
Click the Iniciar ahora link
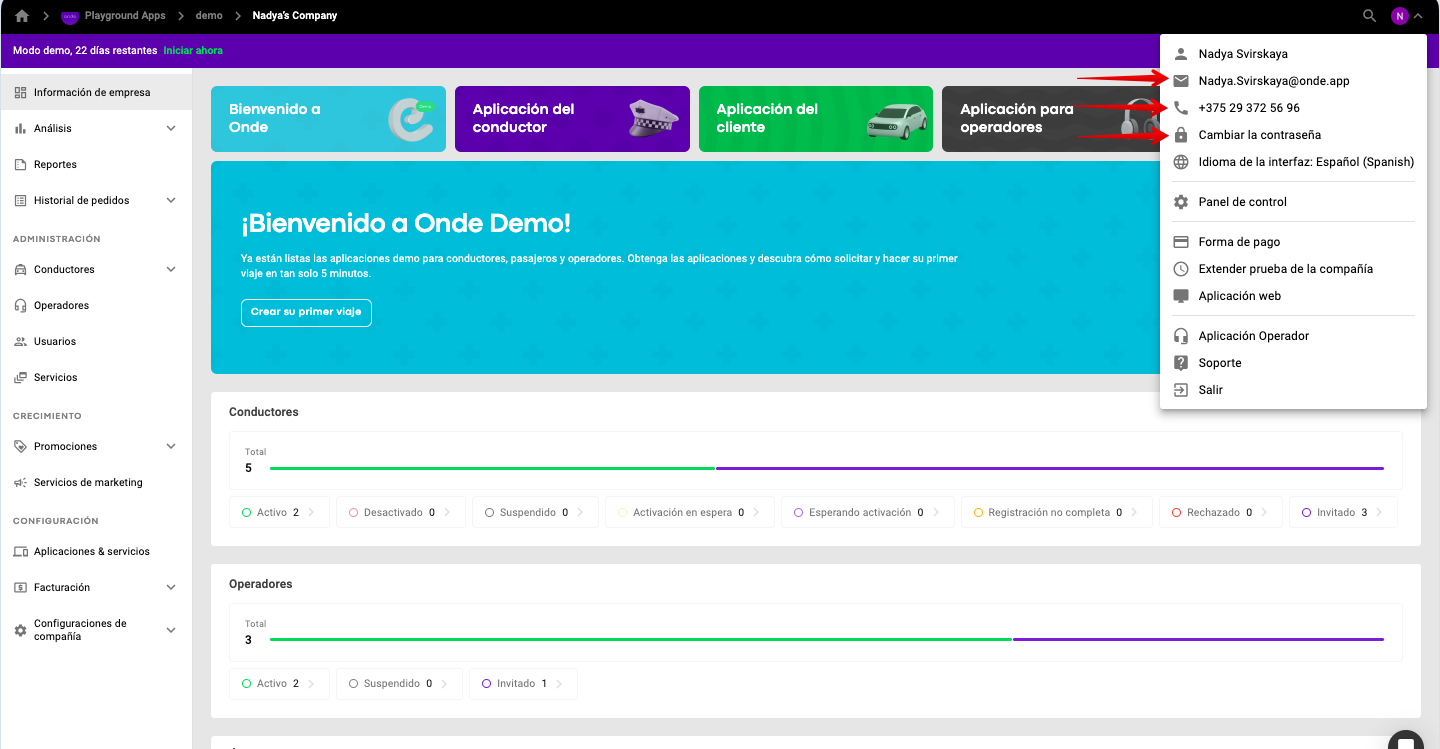(x=193, y=51)
